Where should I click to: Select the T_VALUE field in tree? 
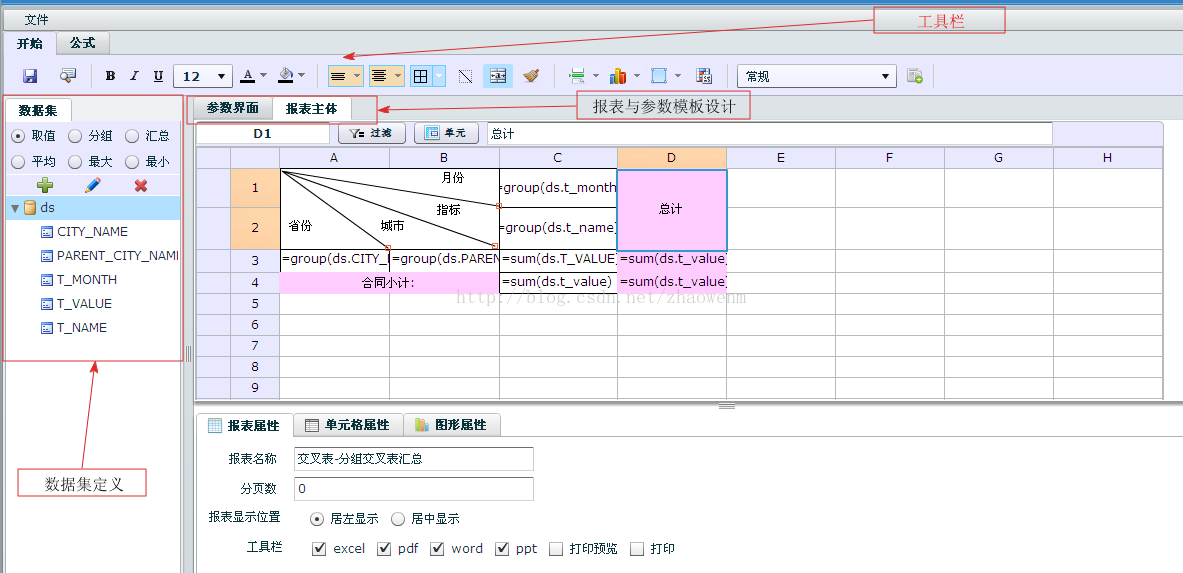point(84,303)
